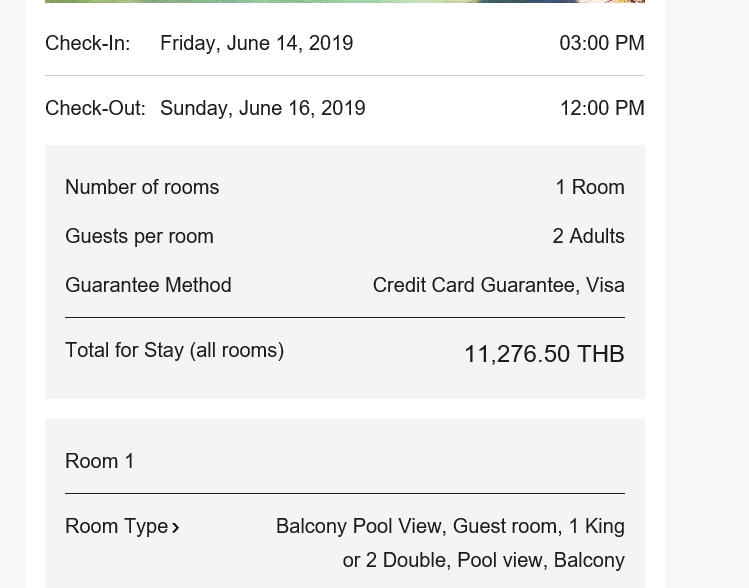This screenshot has height=588, width=749.
Task: Select the Check-In date Friday, June 14, 2019
Action: coord(257,43)
